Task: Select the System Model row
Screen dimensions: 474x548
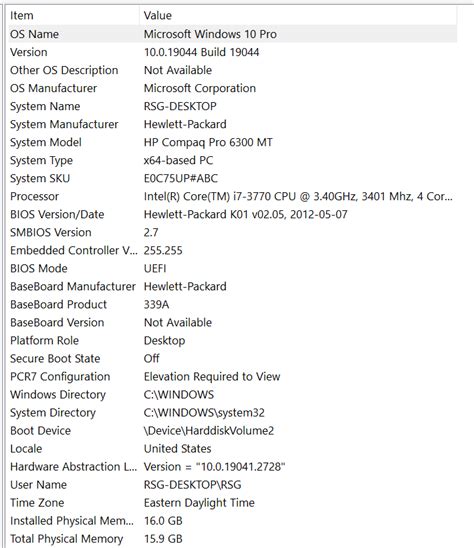Action: tap(232, 142)
